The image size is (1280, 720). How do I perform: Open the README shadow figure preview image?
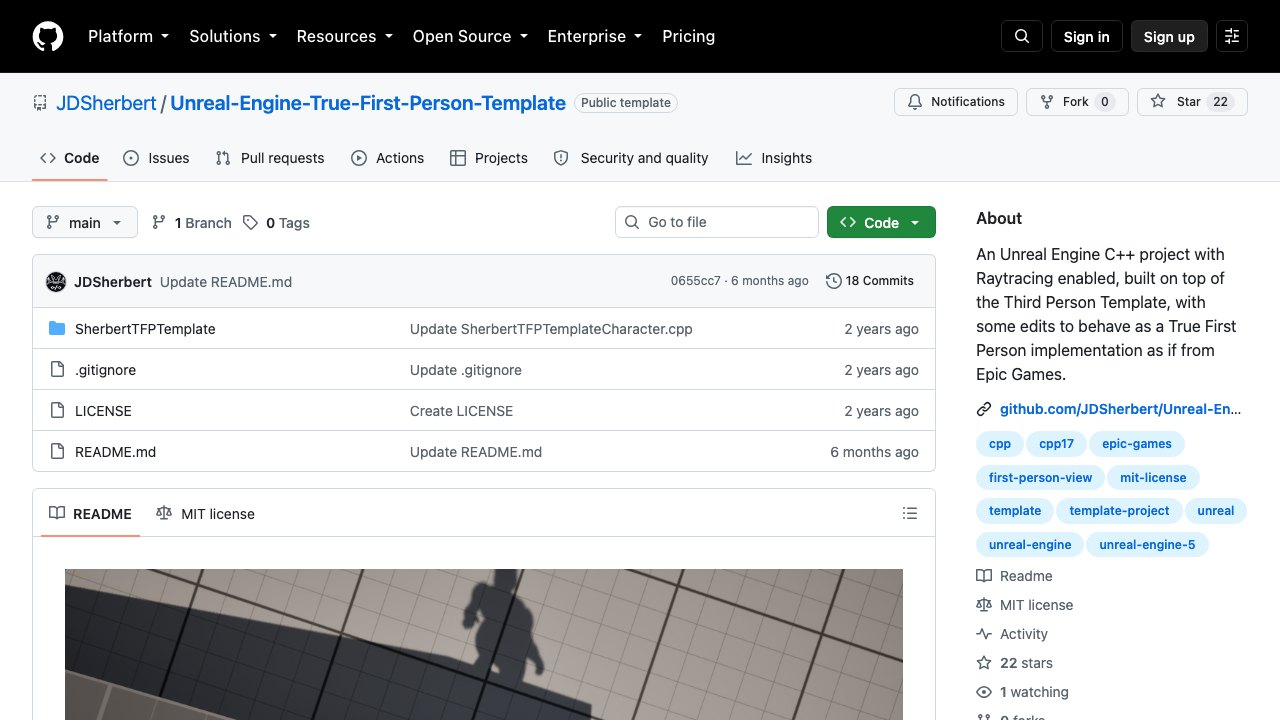pos(484,644)
